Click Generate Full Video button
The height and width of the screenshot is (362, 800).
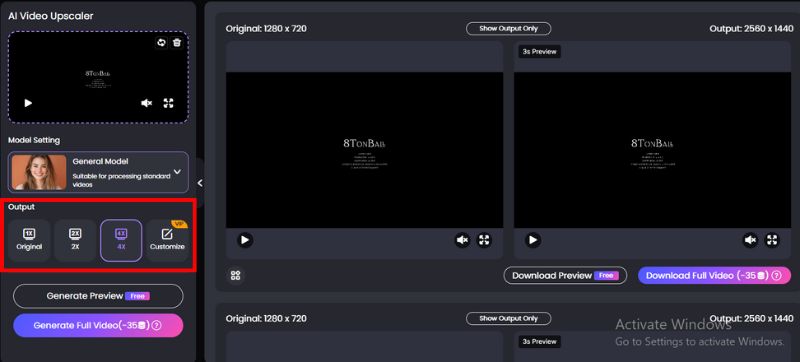[98, 325]
